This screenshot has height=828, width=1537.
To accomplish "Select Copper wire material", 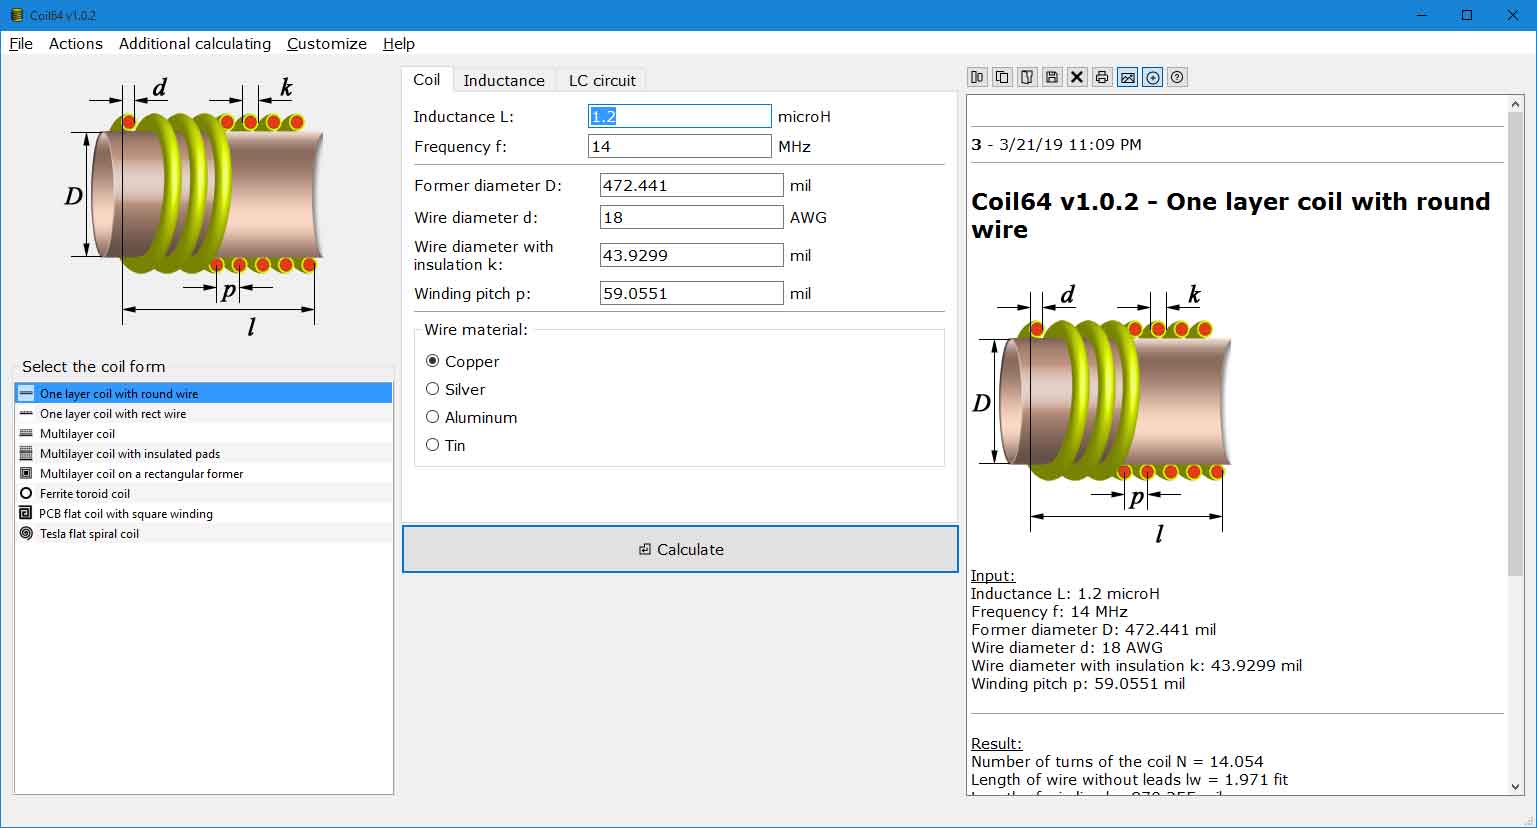I will coord(462,361).
